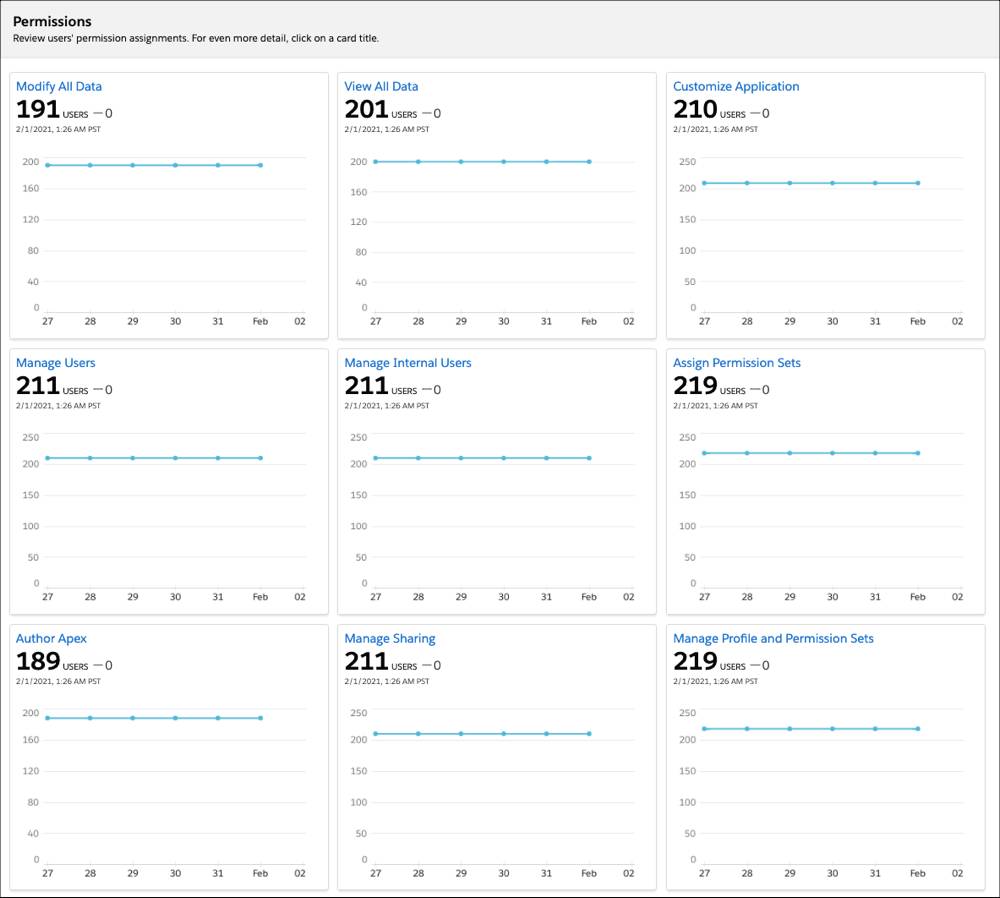Click the 191 users count in Modify All Data
Screen dimensions: 1000x898
(x=38, y=110)
